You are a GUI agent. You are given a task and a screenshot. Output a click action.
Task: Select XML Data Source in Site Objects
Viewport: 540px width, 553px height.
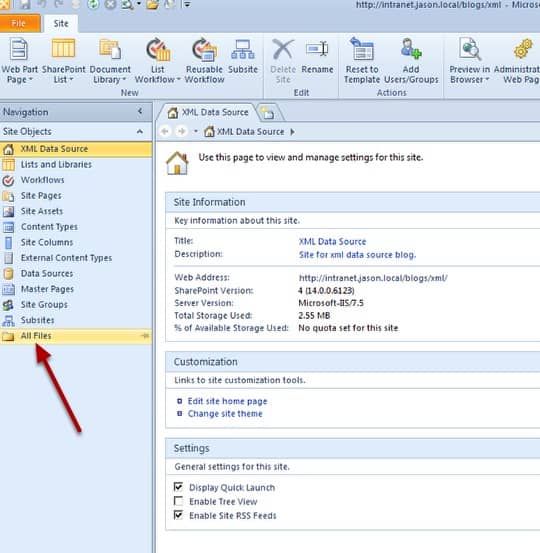pos(76,149)
